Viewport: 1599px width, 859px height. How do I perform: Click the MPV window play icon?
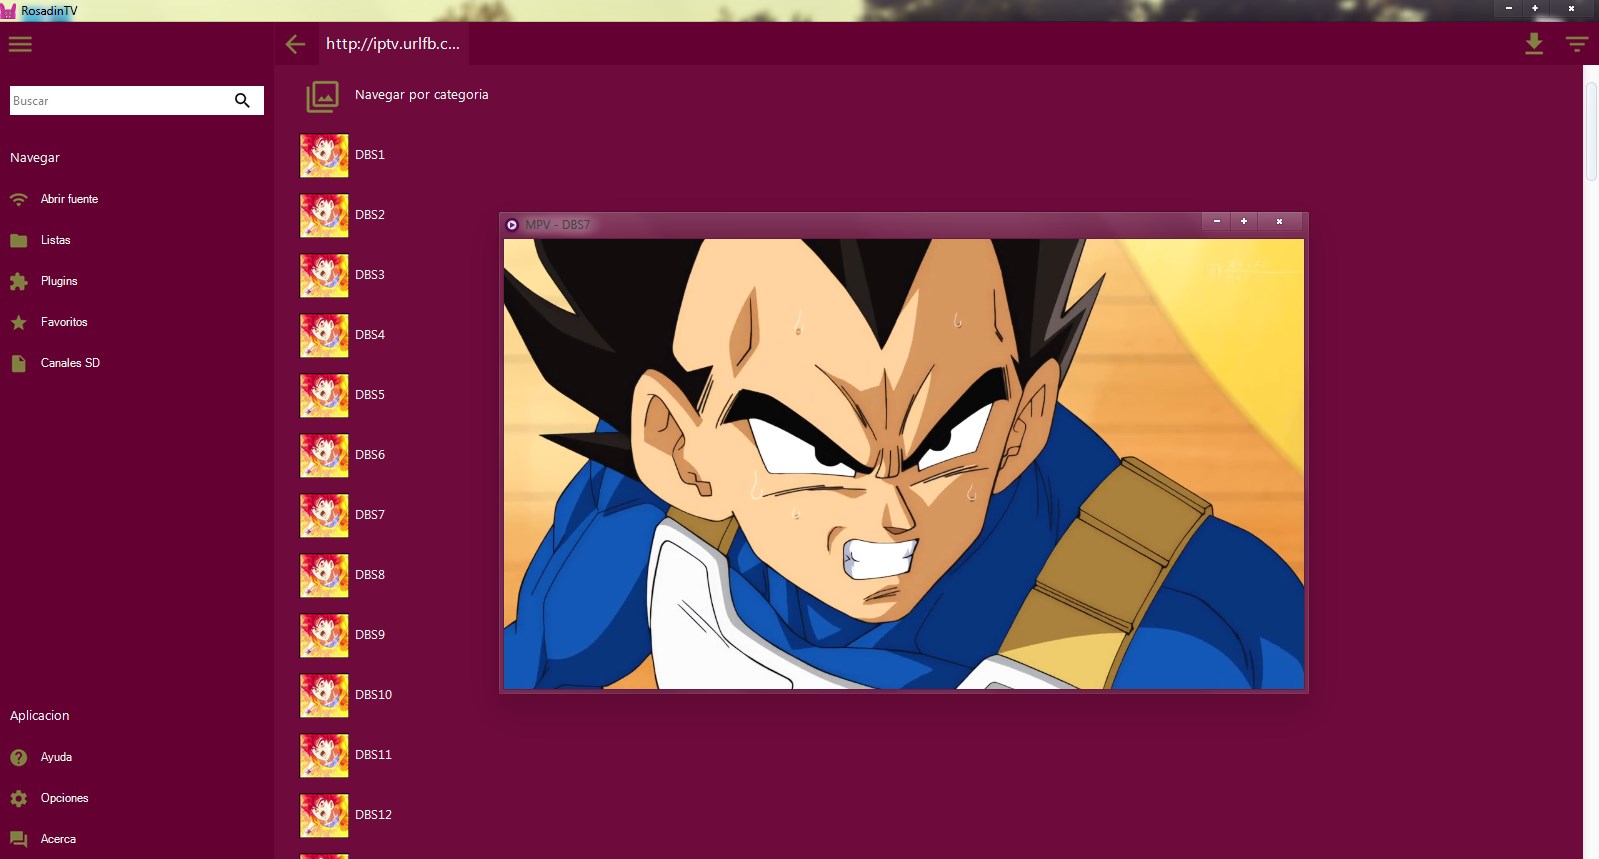coord(512,225)
